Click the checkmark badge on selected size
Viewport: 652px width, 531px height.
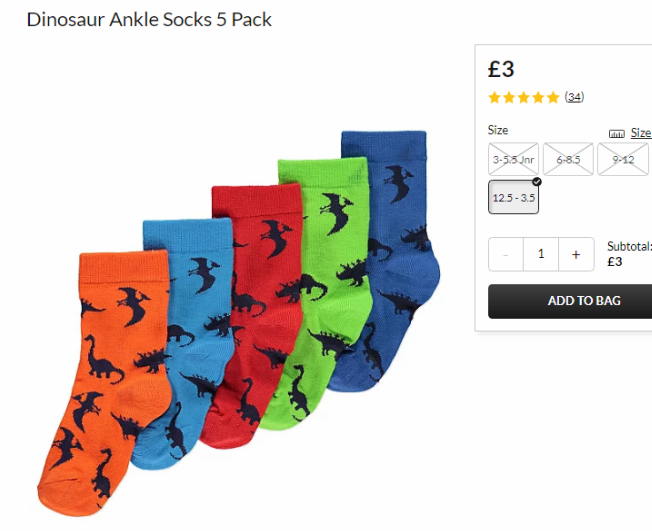click(x=537, y=182)
